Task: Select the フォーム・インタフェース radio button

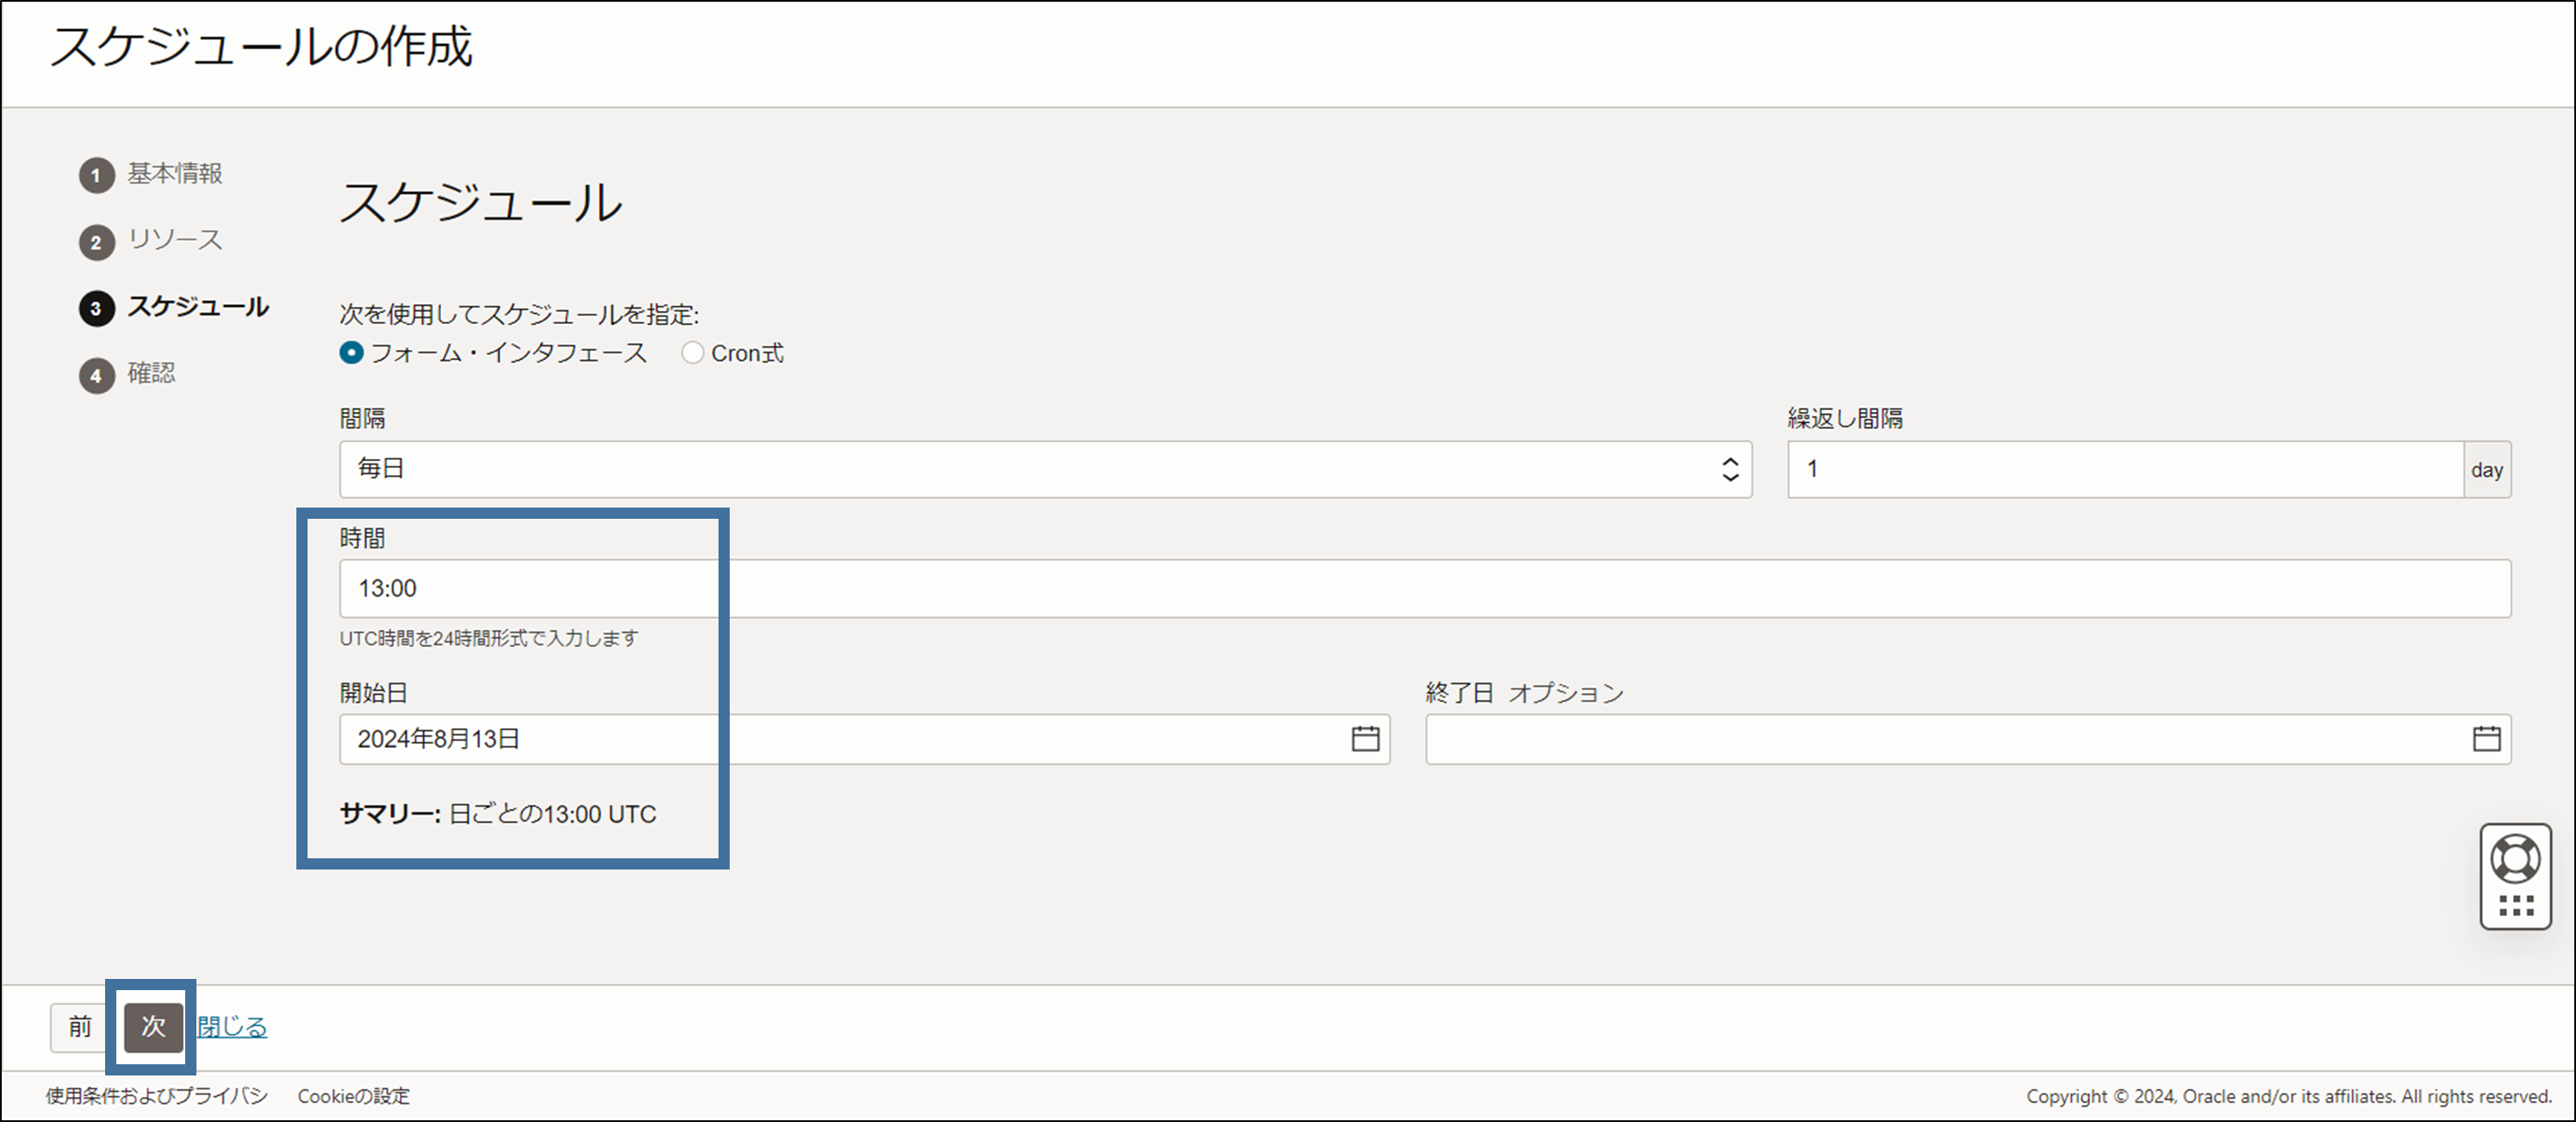Action: pos(351,353)
